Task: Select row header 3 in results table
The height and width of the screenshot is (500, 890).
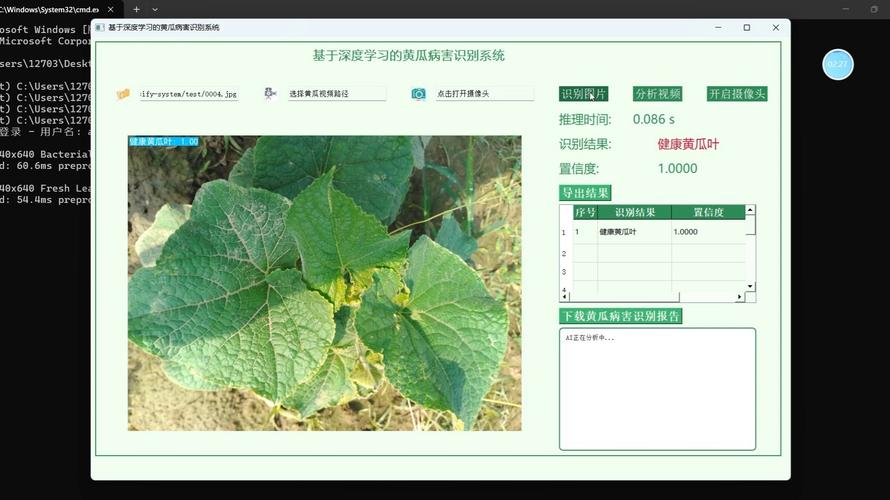Action: pyautogui.click(x=564, y=272)
